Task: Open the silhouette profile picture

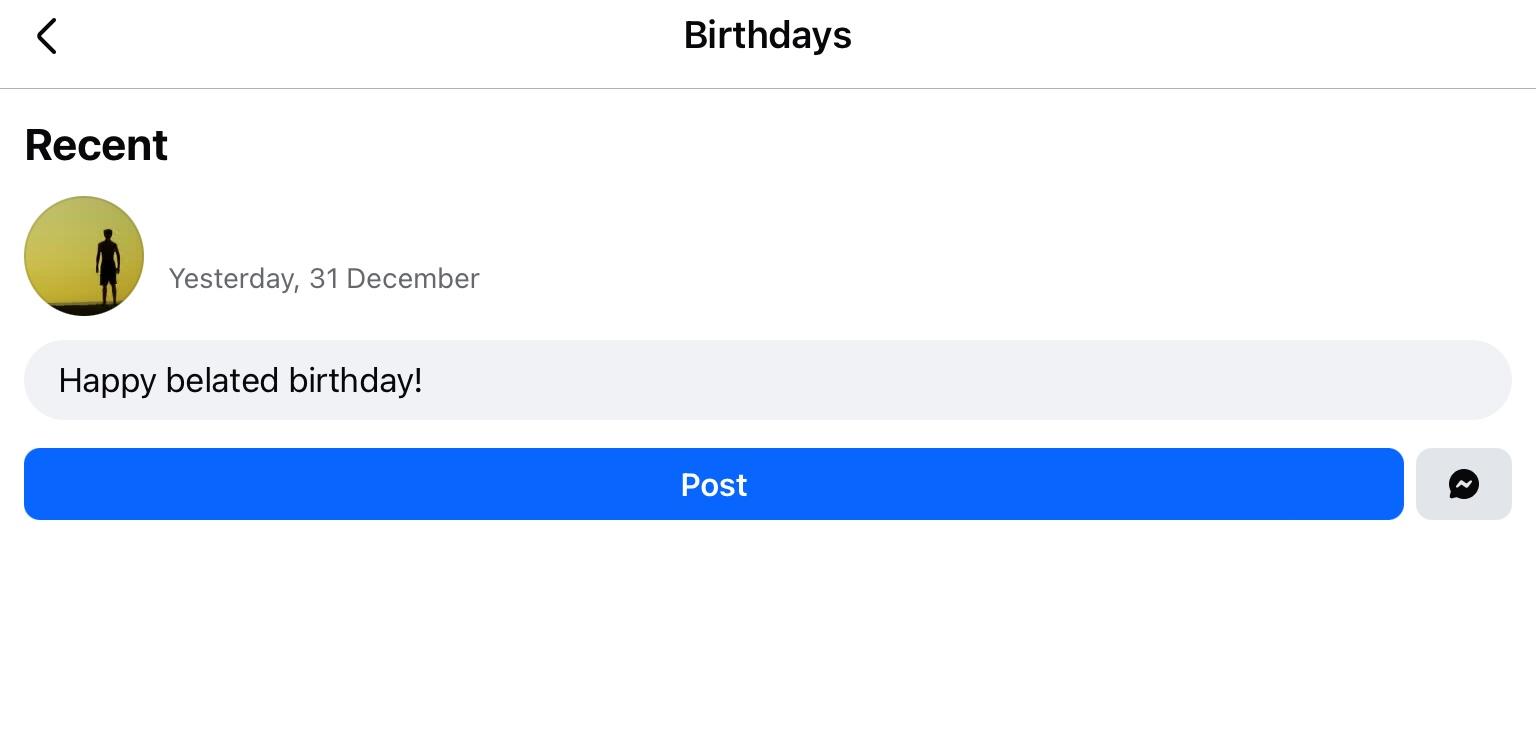Action: click(x=84, y=256)
